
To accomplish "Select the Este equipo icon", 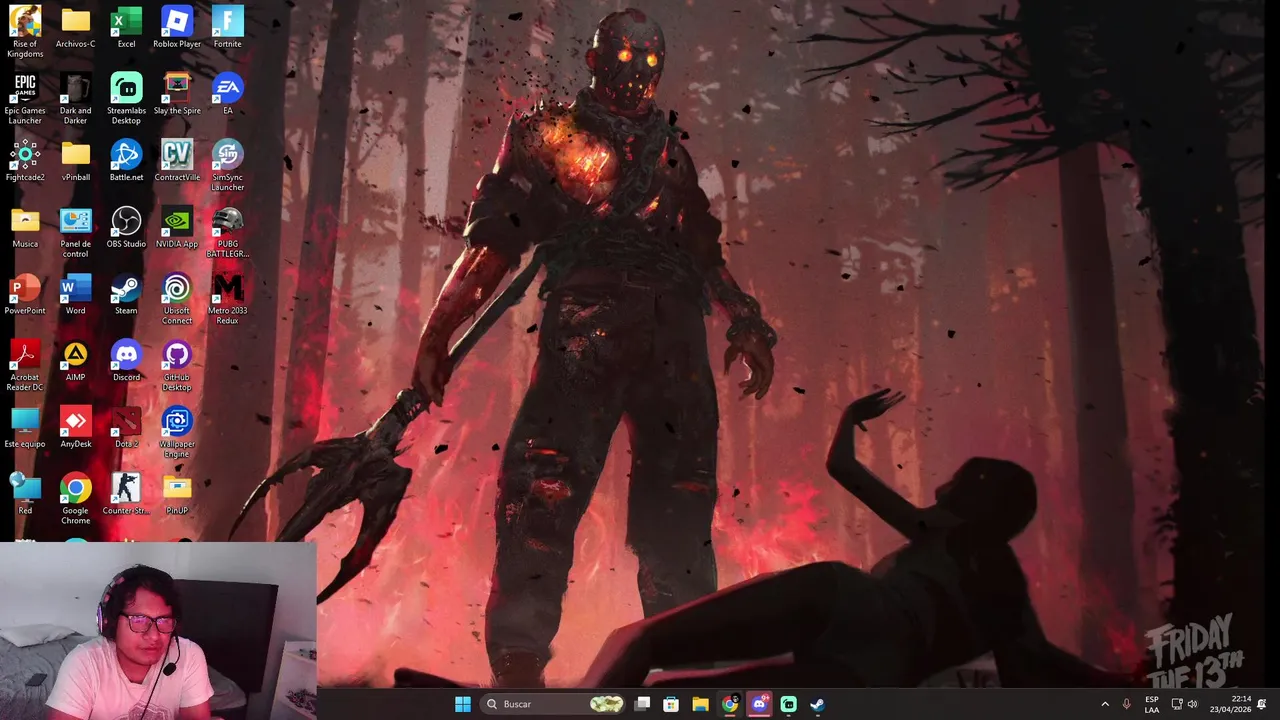I will point(25,427).
